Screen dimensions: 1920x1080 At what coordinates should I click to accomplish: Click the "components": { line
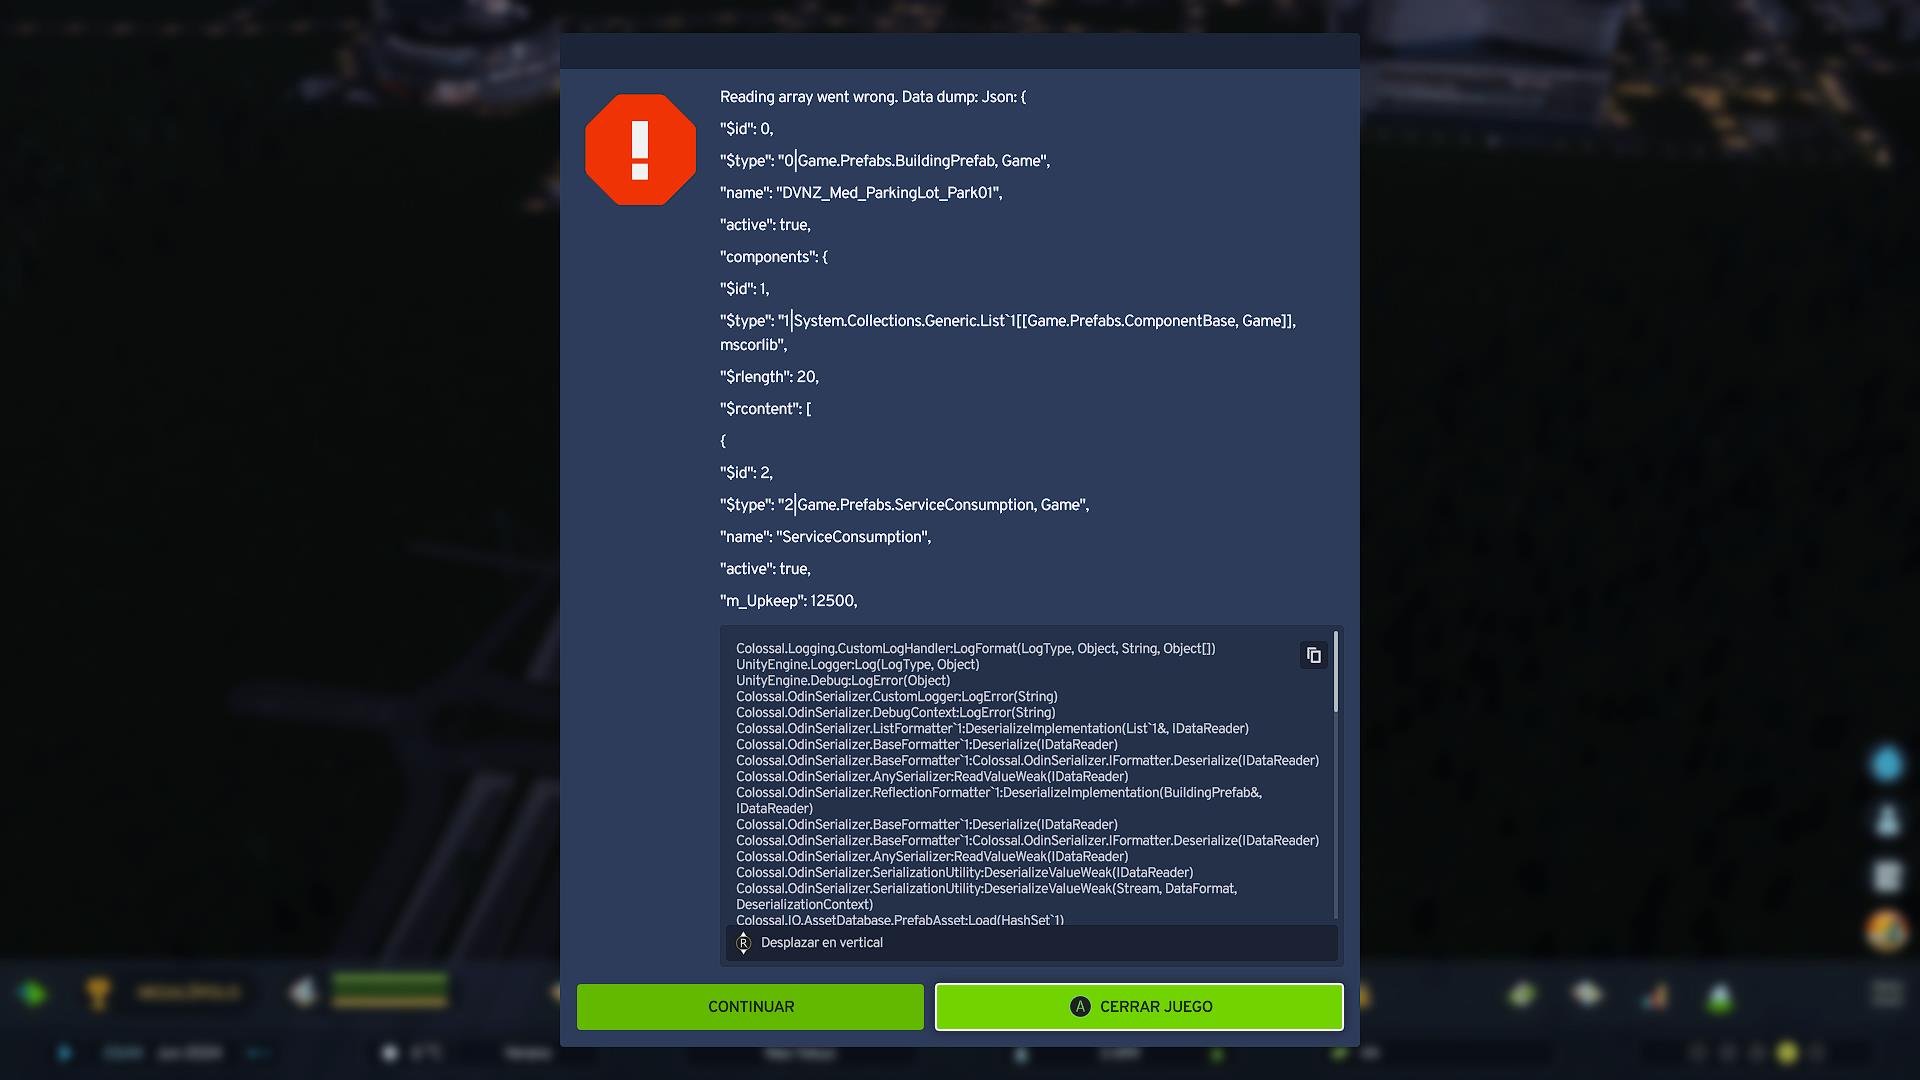[x=774, y=257]
